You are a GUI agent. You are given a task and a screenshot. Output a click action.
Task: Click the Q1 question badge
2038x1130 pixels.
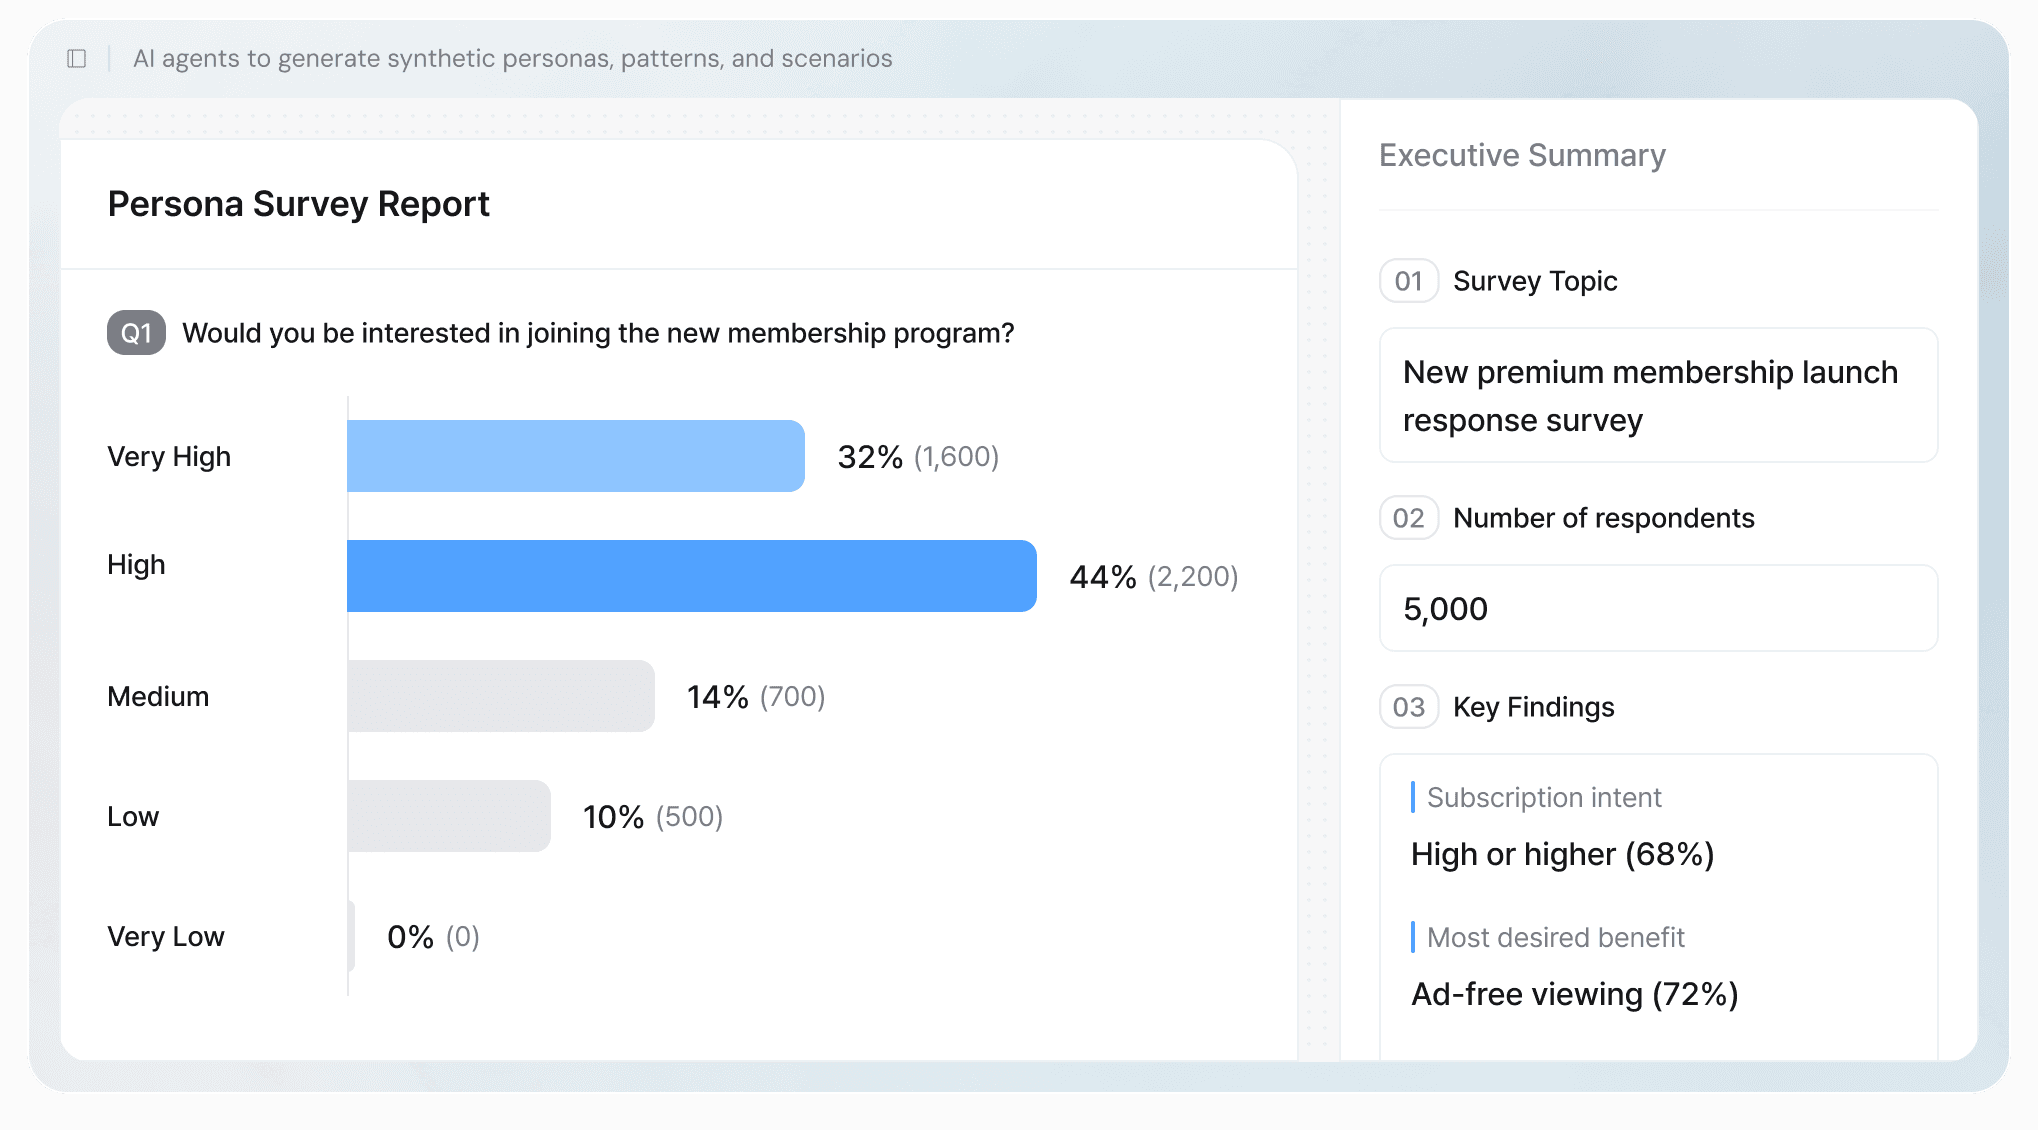pos(136,333)
